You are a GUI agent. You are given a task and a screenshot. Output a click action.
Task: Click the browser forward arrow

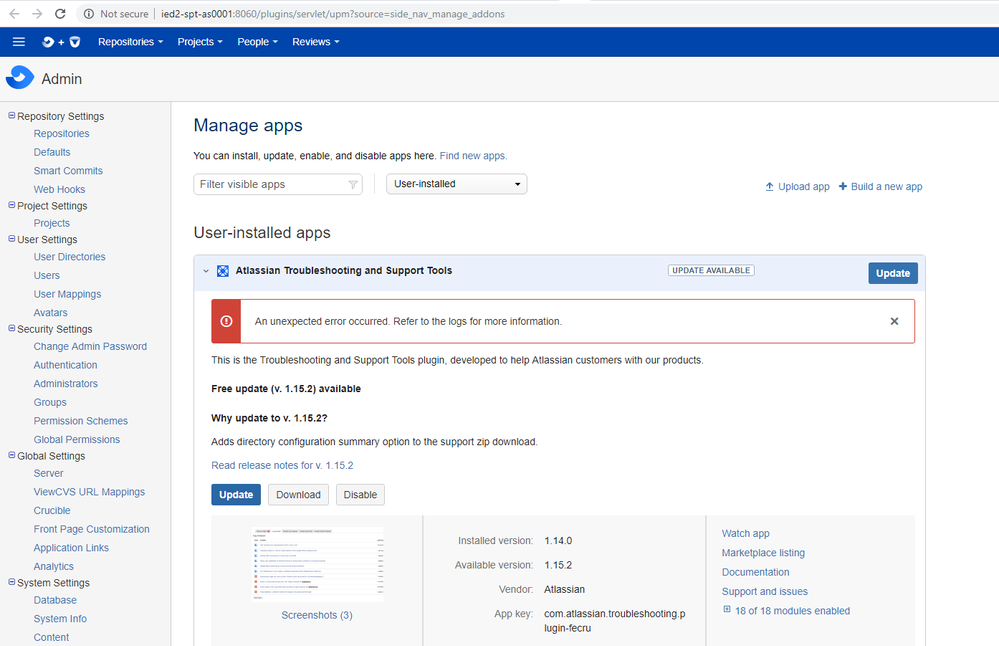pyautogui.click(x=37, y=13)
